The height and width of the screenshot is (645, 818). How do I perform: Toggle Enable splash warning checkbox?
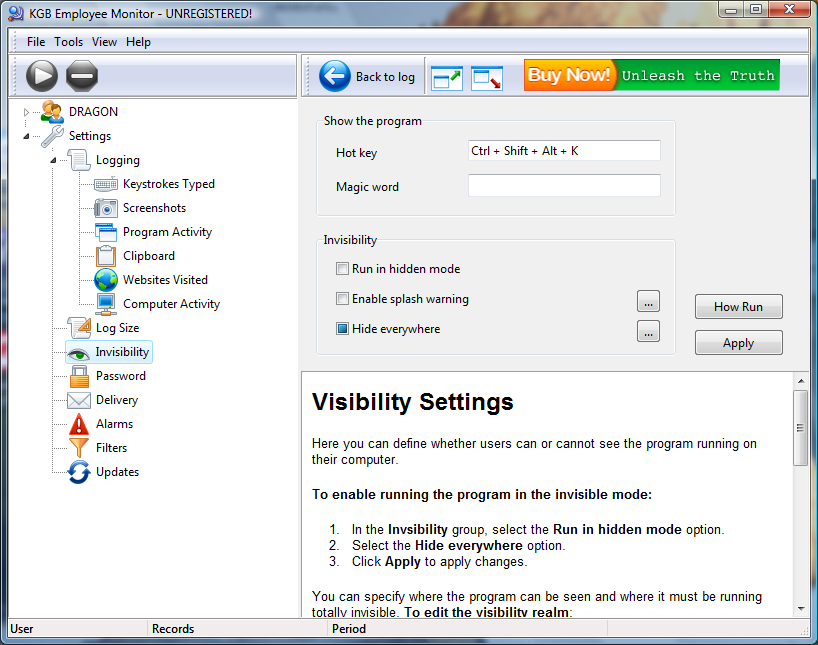click(343, 299)
